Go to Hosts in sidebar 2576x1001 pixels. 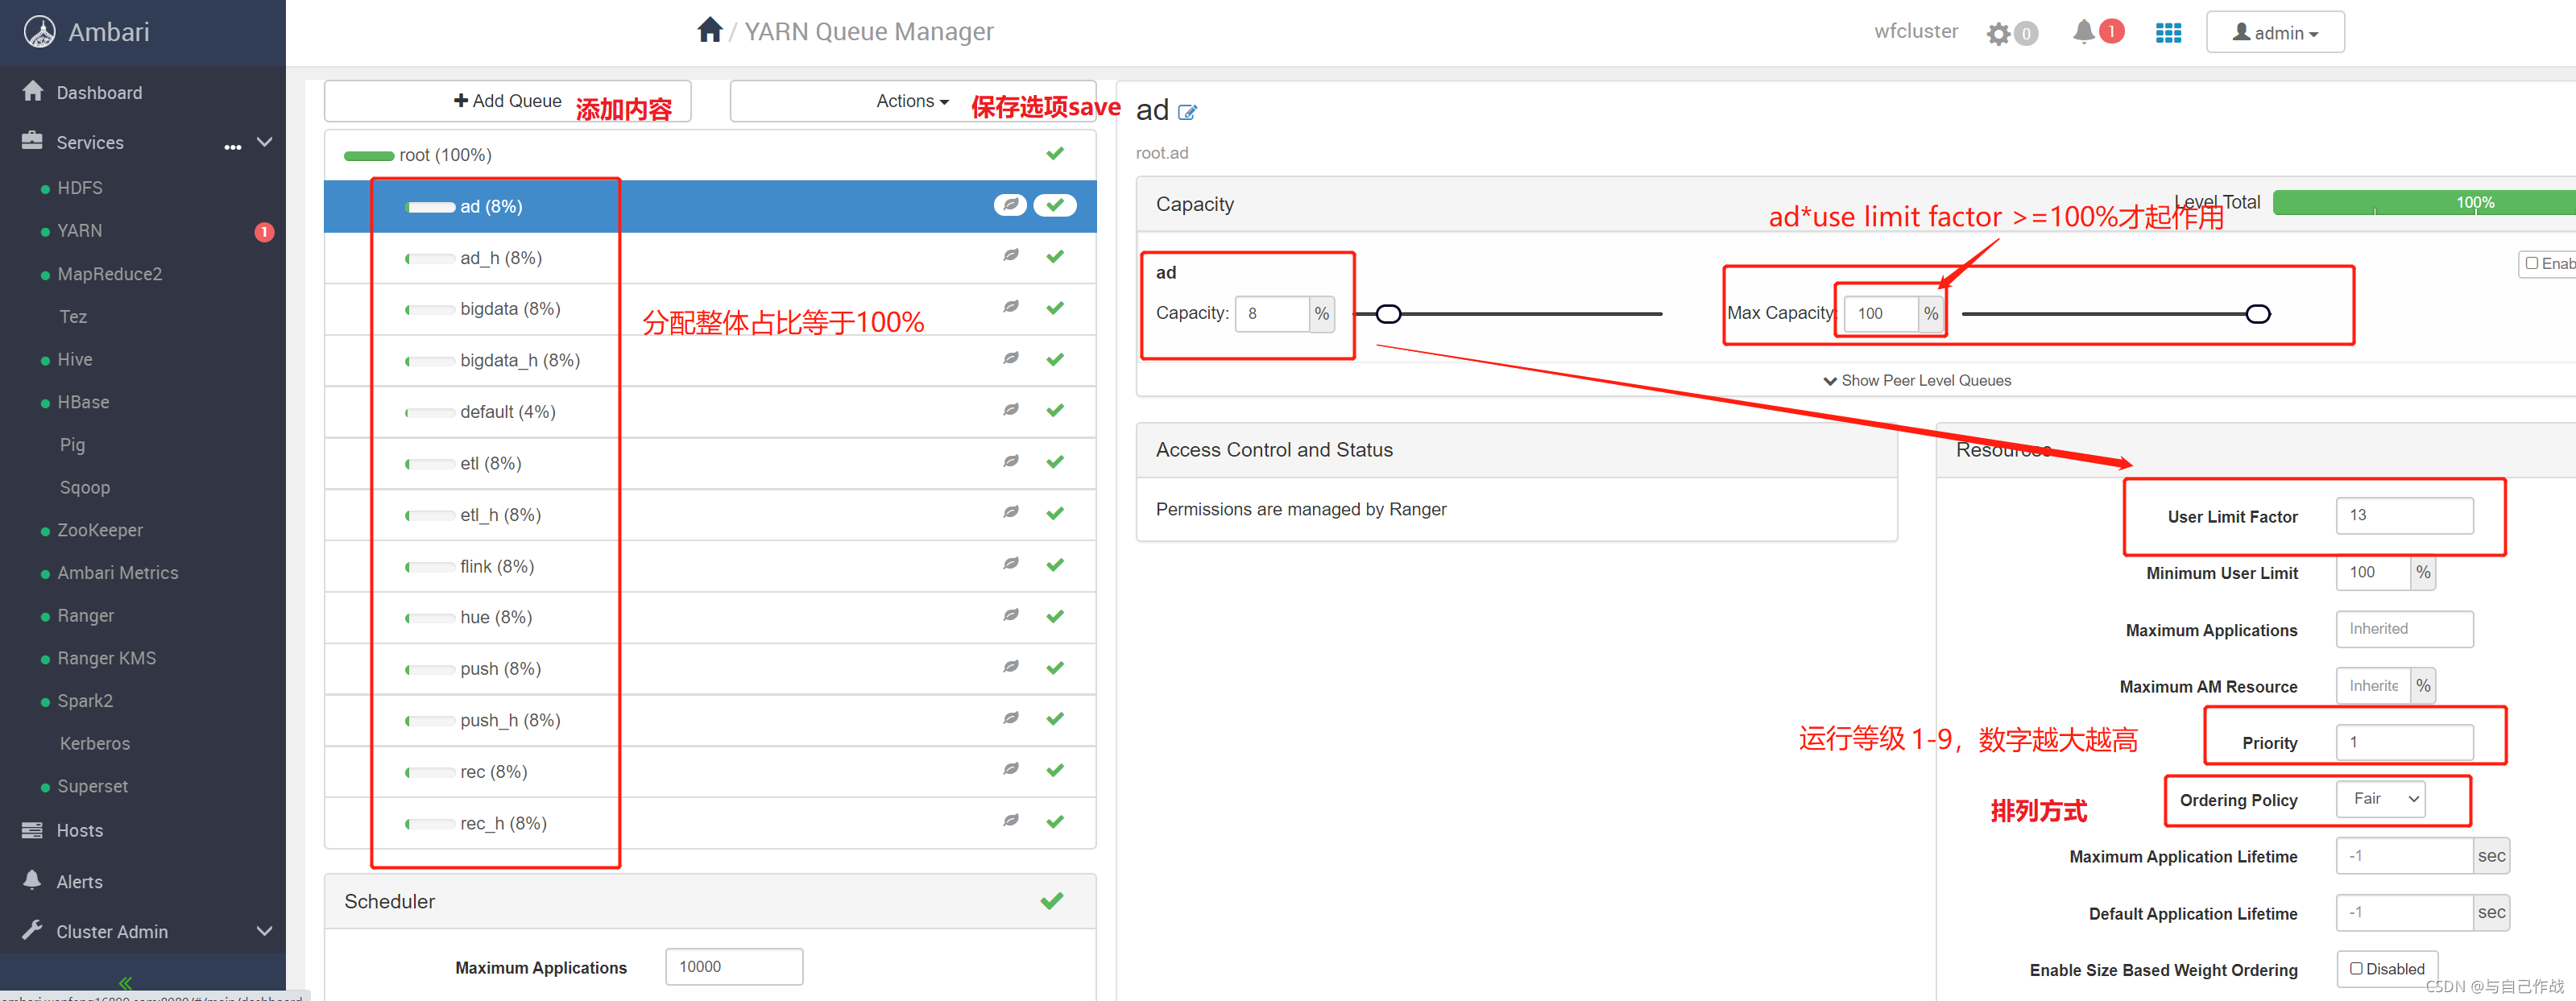[x=79, y=830]
